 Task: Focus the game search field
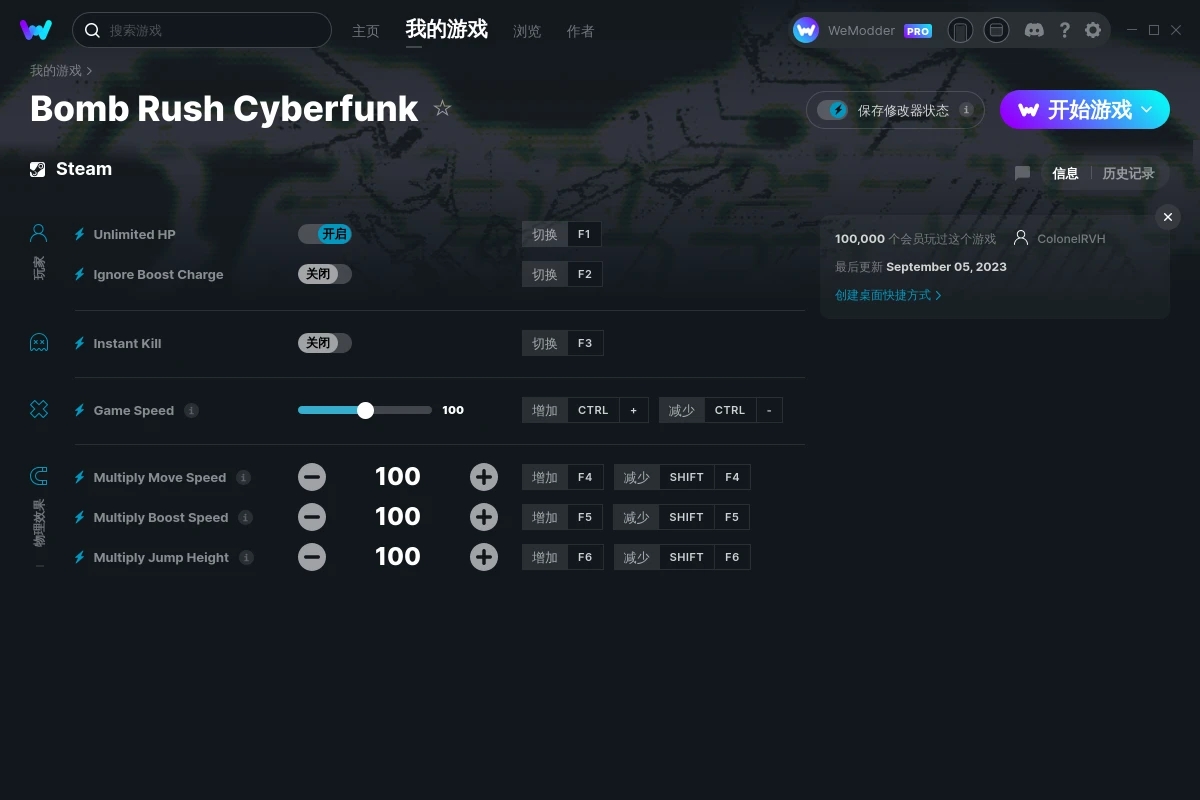point(202,30)
